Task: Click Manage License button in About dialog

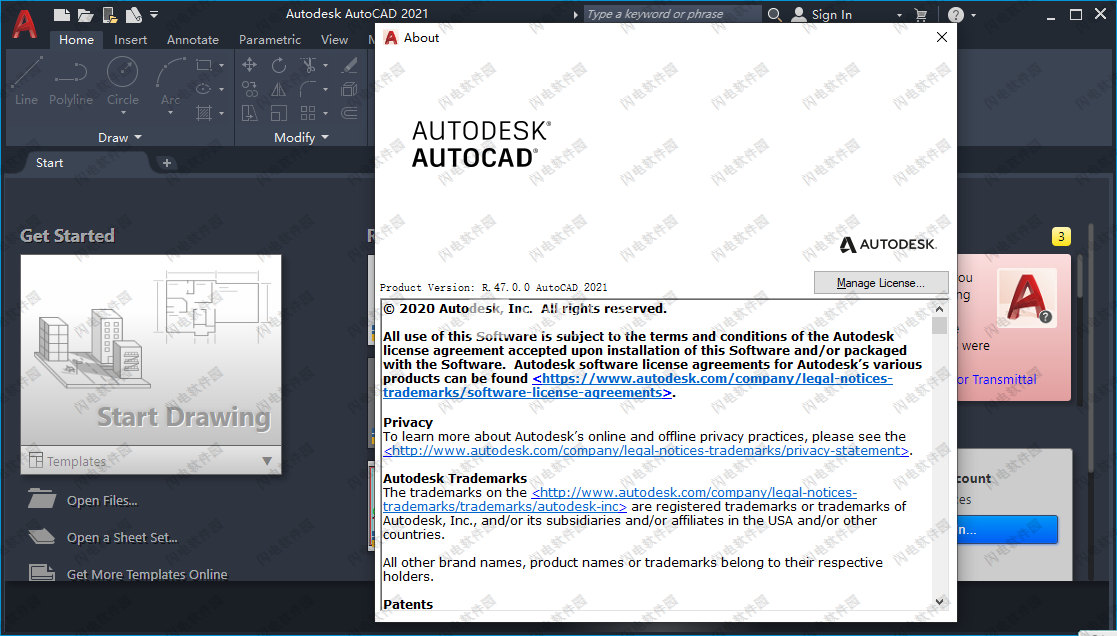Action: (881, 283)
